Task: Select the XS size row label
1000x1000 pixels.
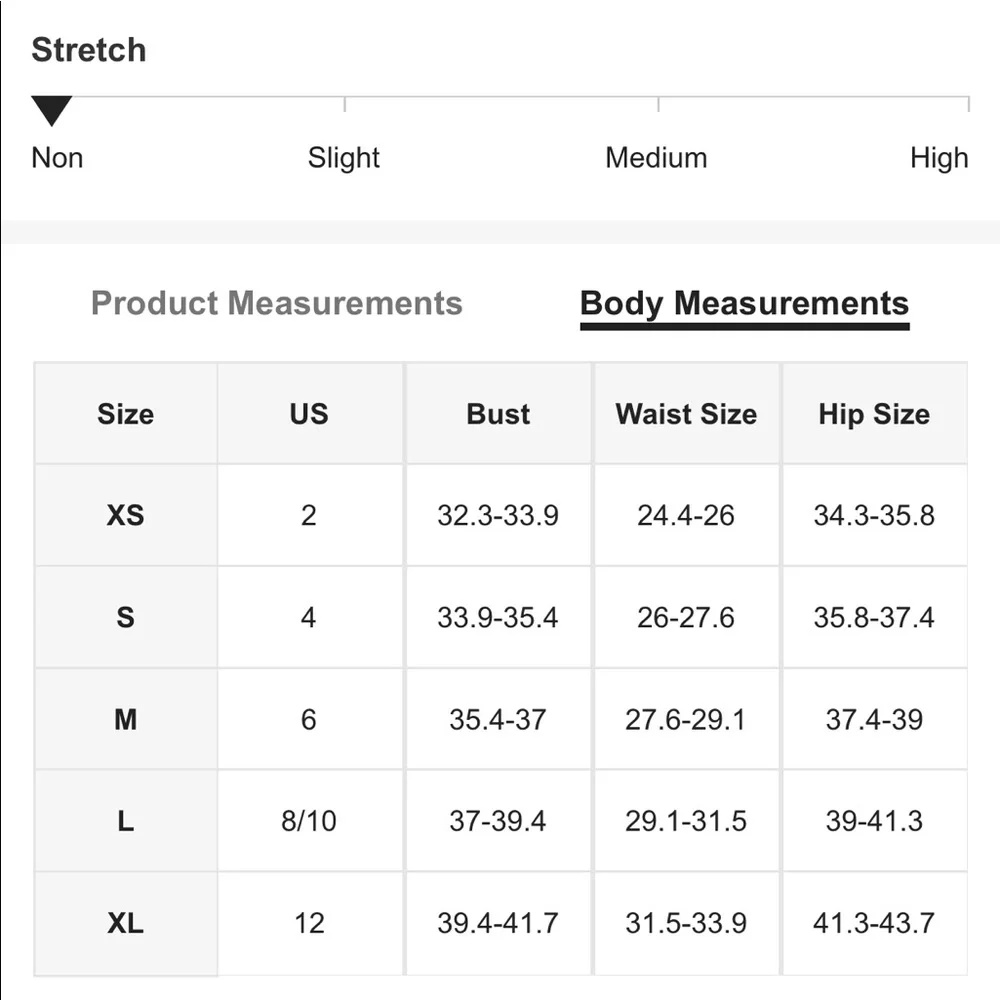Action: pyautogui.click(x=125, y=515)
